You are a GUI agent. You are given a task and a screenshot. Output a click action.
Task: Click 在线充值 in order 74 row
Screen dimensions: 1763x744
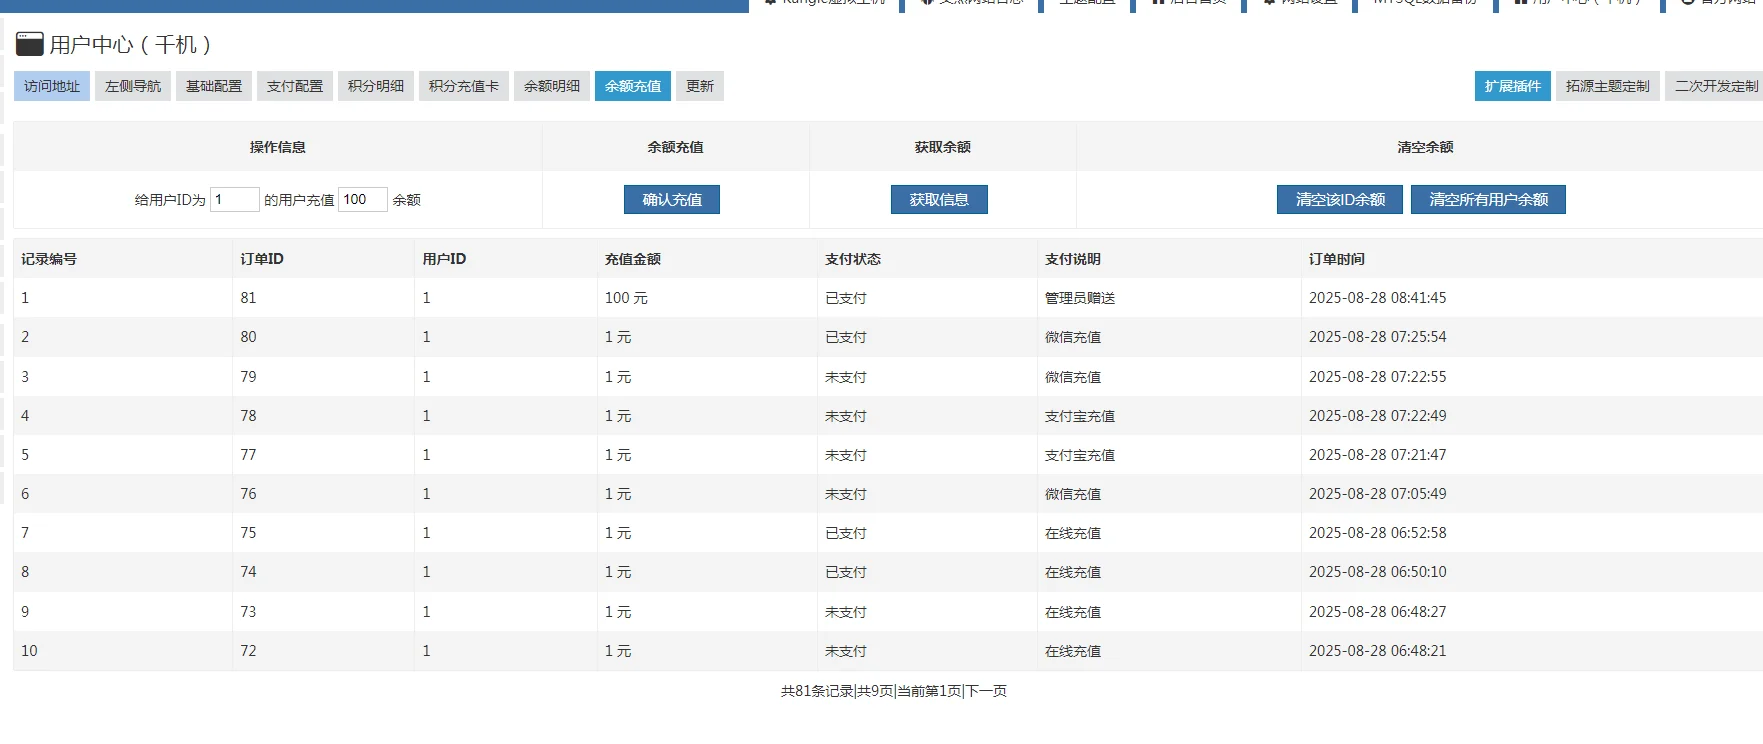tap(1073, 572)
